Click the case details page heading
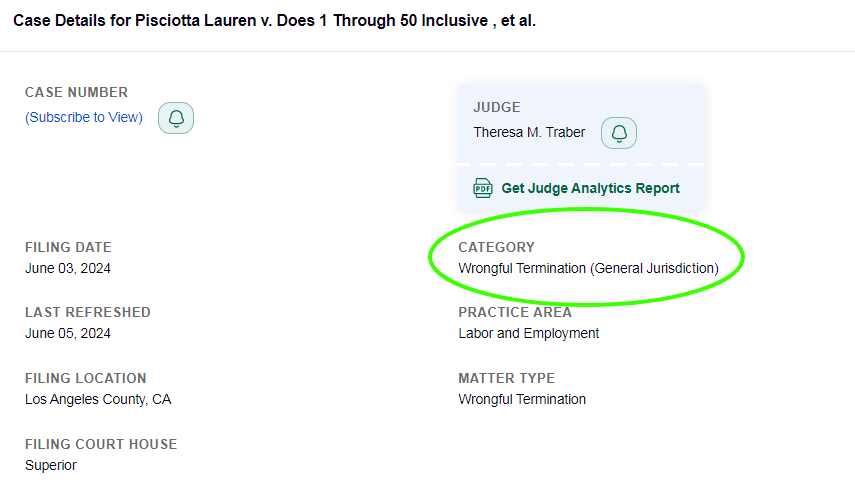This screenshot has width=855, height=498. pyautogui.click(x=274, y=21)
